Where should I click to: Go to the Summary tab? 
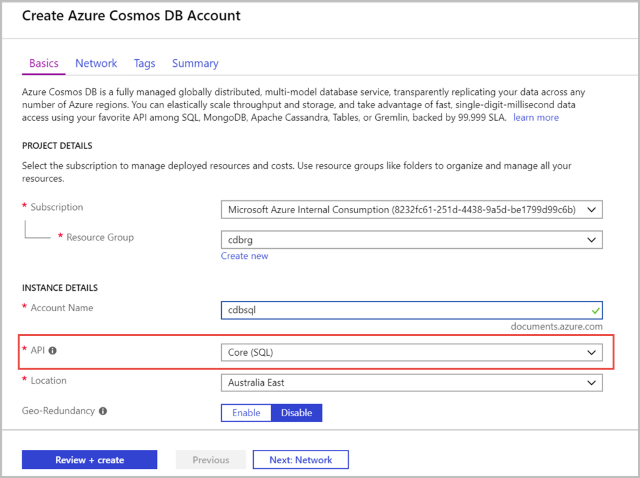pyautogui.click(x=195, y=63)
